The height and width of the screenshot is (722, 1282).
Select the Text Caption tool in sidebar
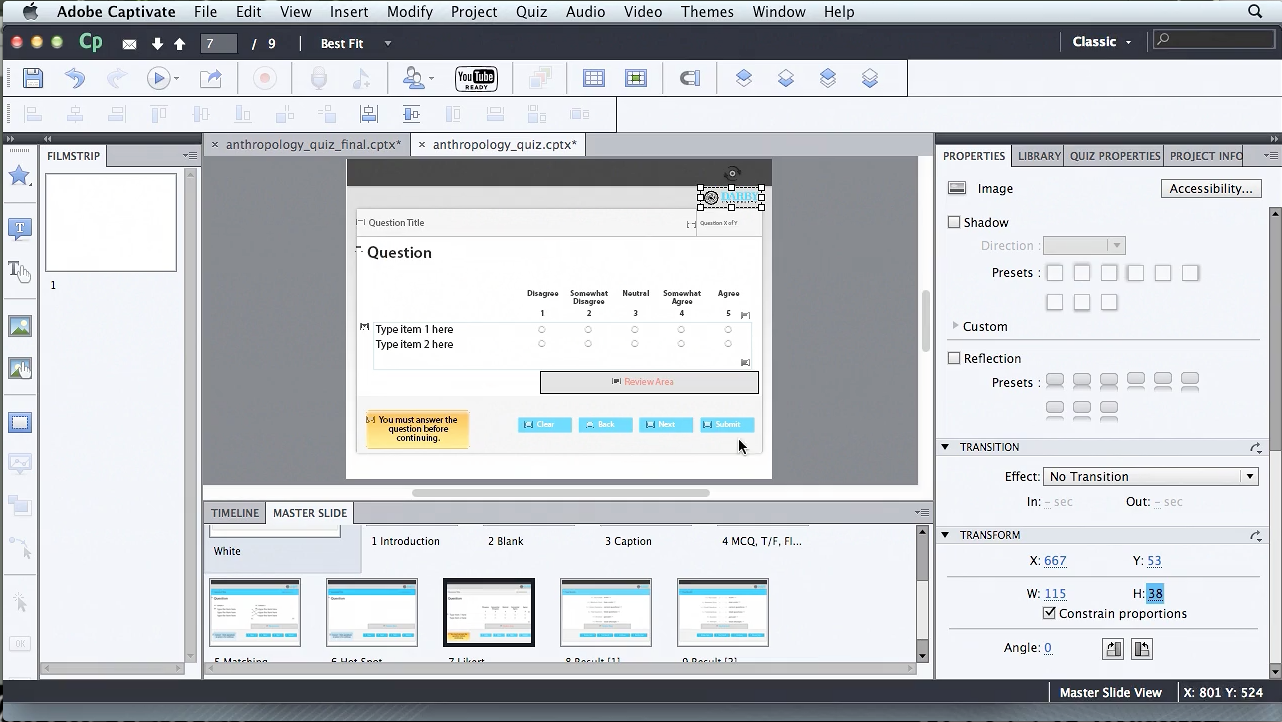click(x=19, y=229)
